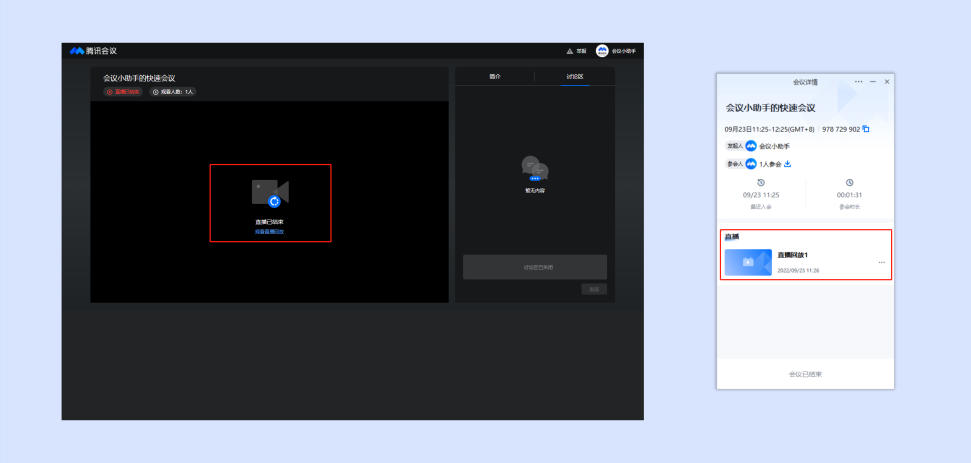Click the chat bubbles empty-state icon
971x463 pixels.
tap(535, 168)
